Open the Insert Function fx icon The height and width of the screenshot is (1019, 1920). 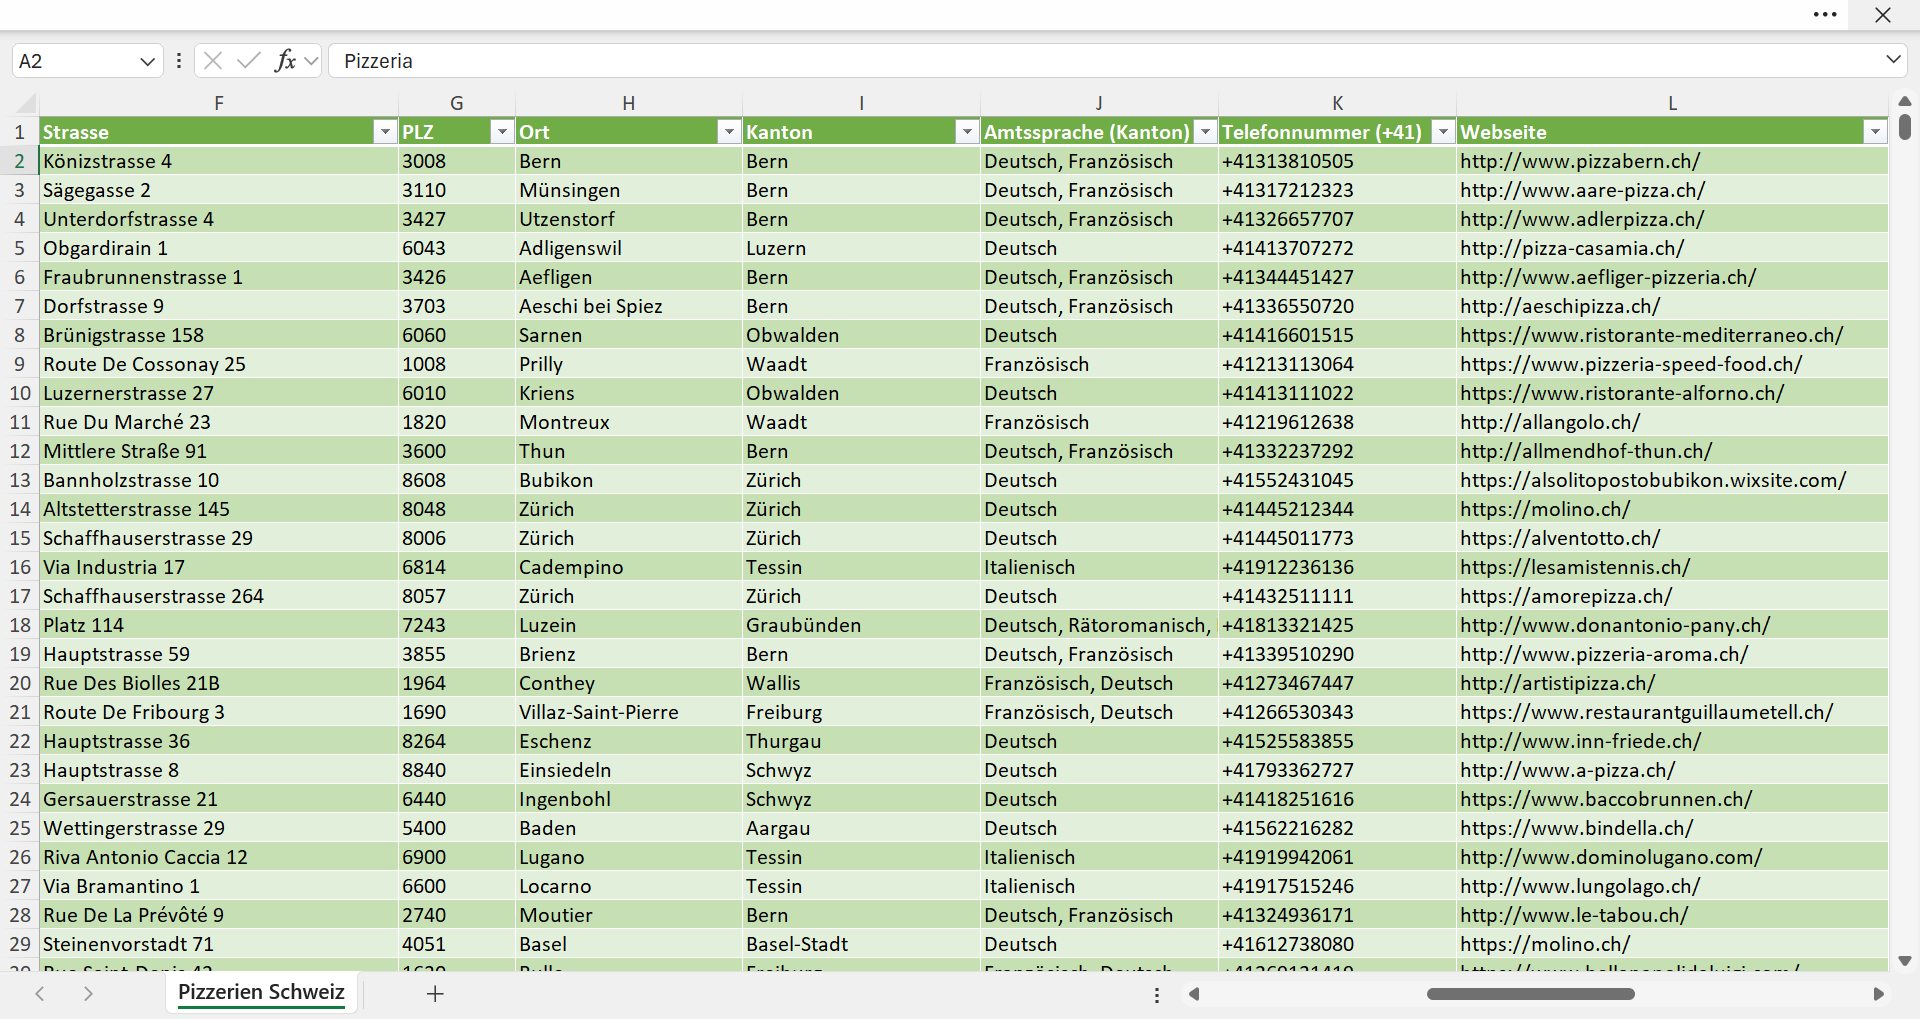285,61
